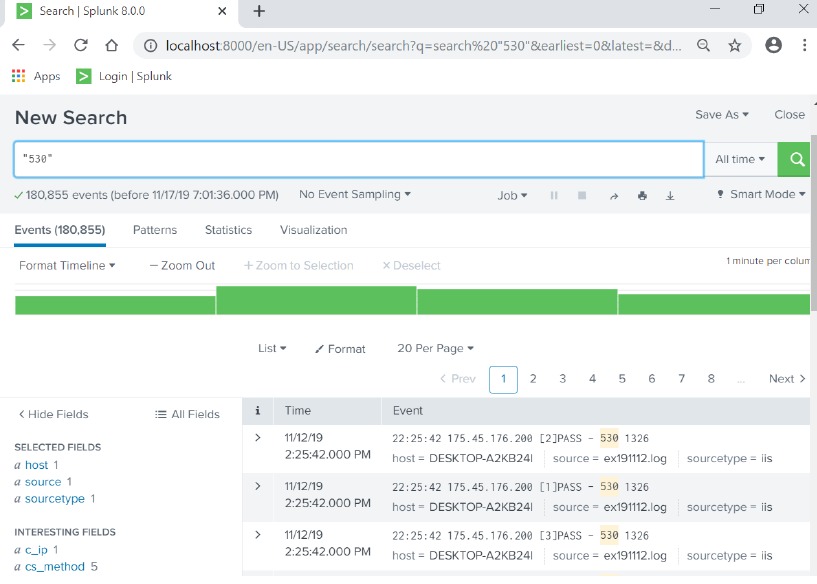Open the Format Timeline dropdown
Viewport: 817px width, 584px height.
[67, 266]
